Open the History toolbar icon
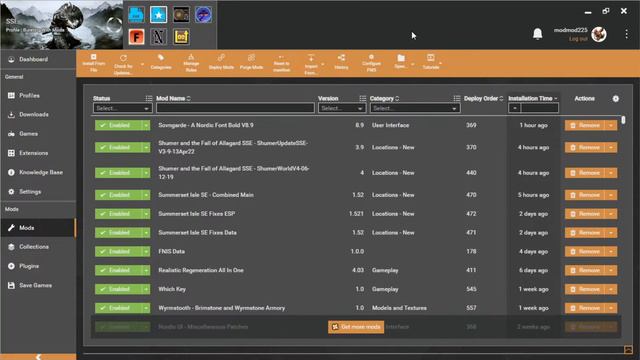 click(x=341, y=62)
